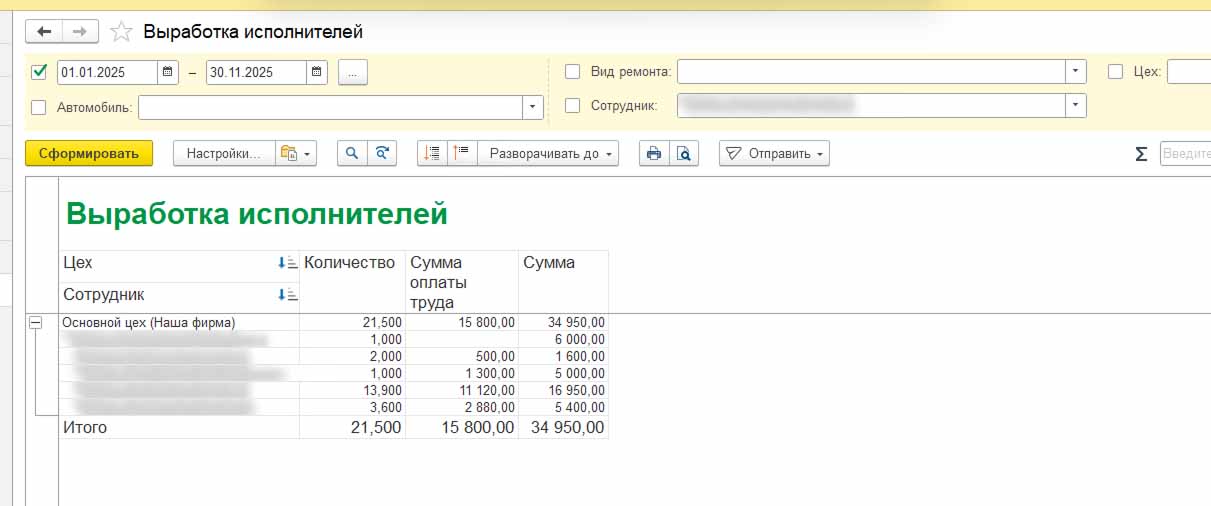
Task: Click the Sum sigma icon
Action: (1141, 153)
